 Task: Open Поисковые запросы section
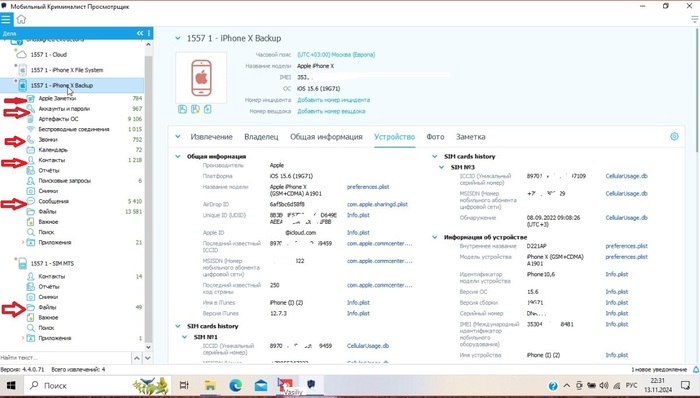click(65, 181)
